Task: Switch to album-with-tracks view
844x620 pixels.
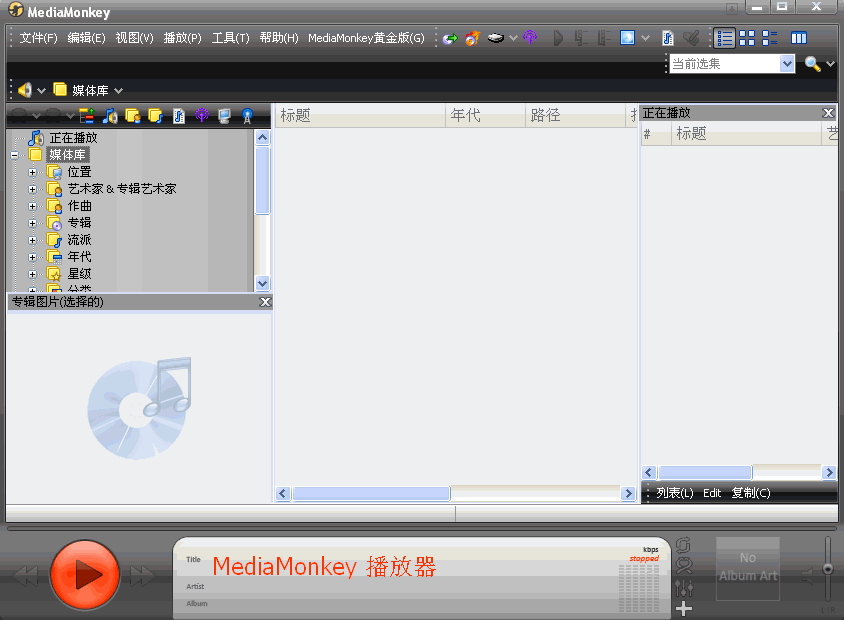Action: (770, 38)
